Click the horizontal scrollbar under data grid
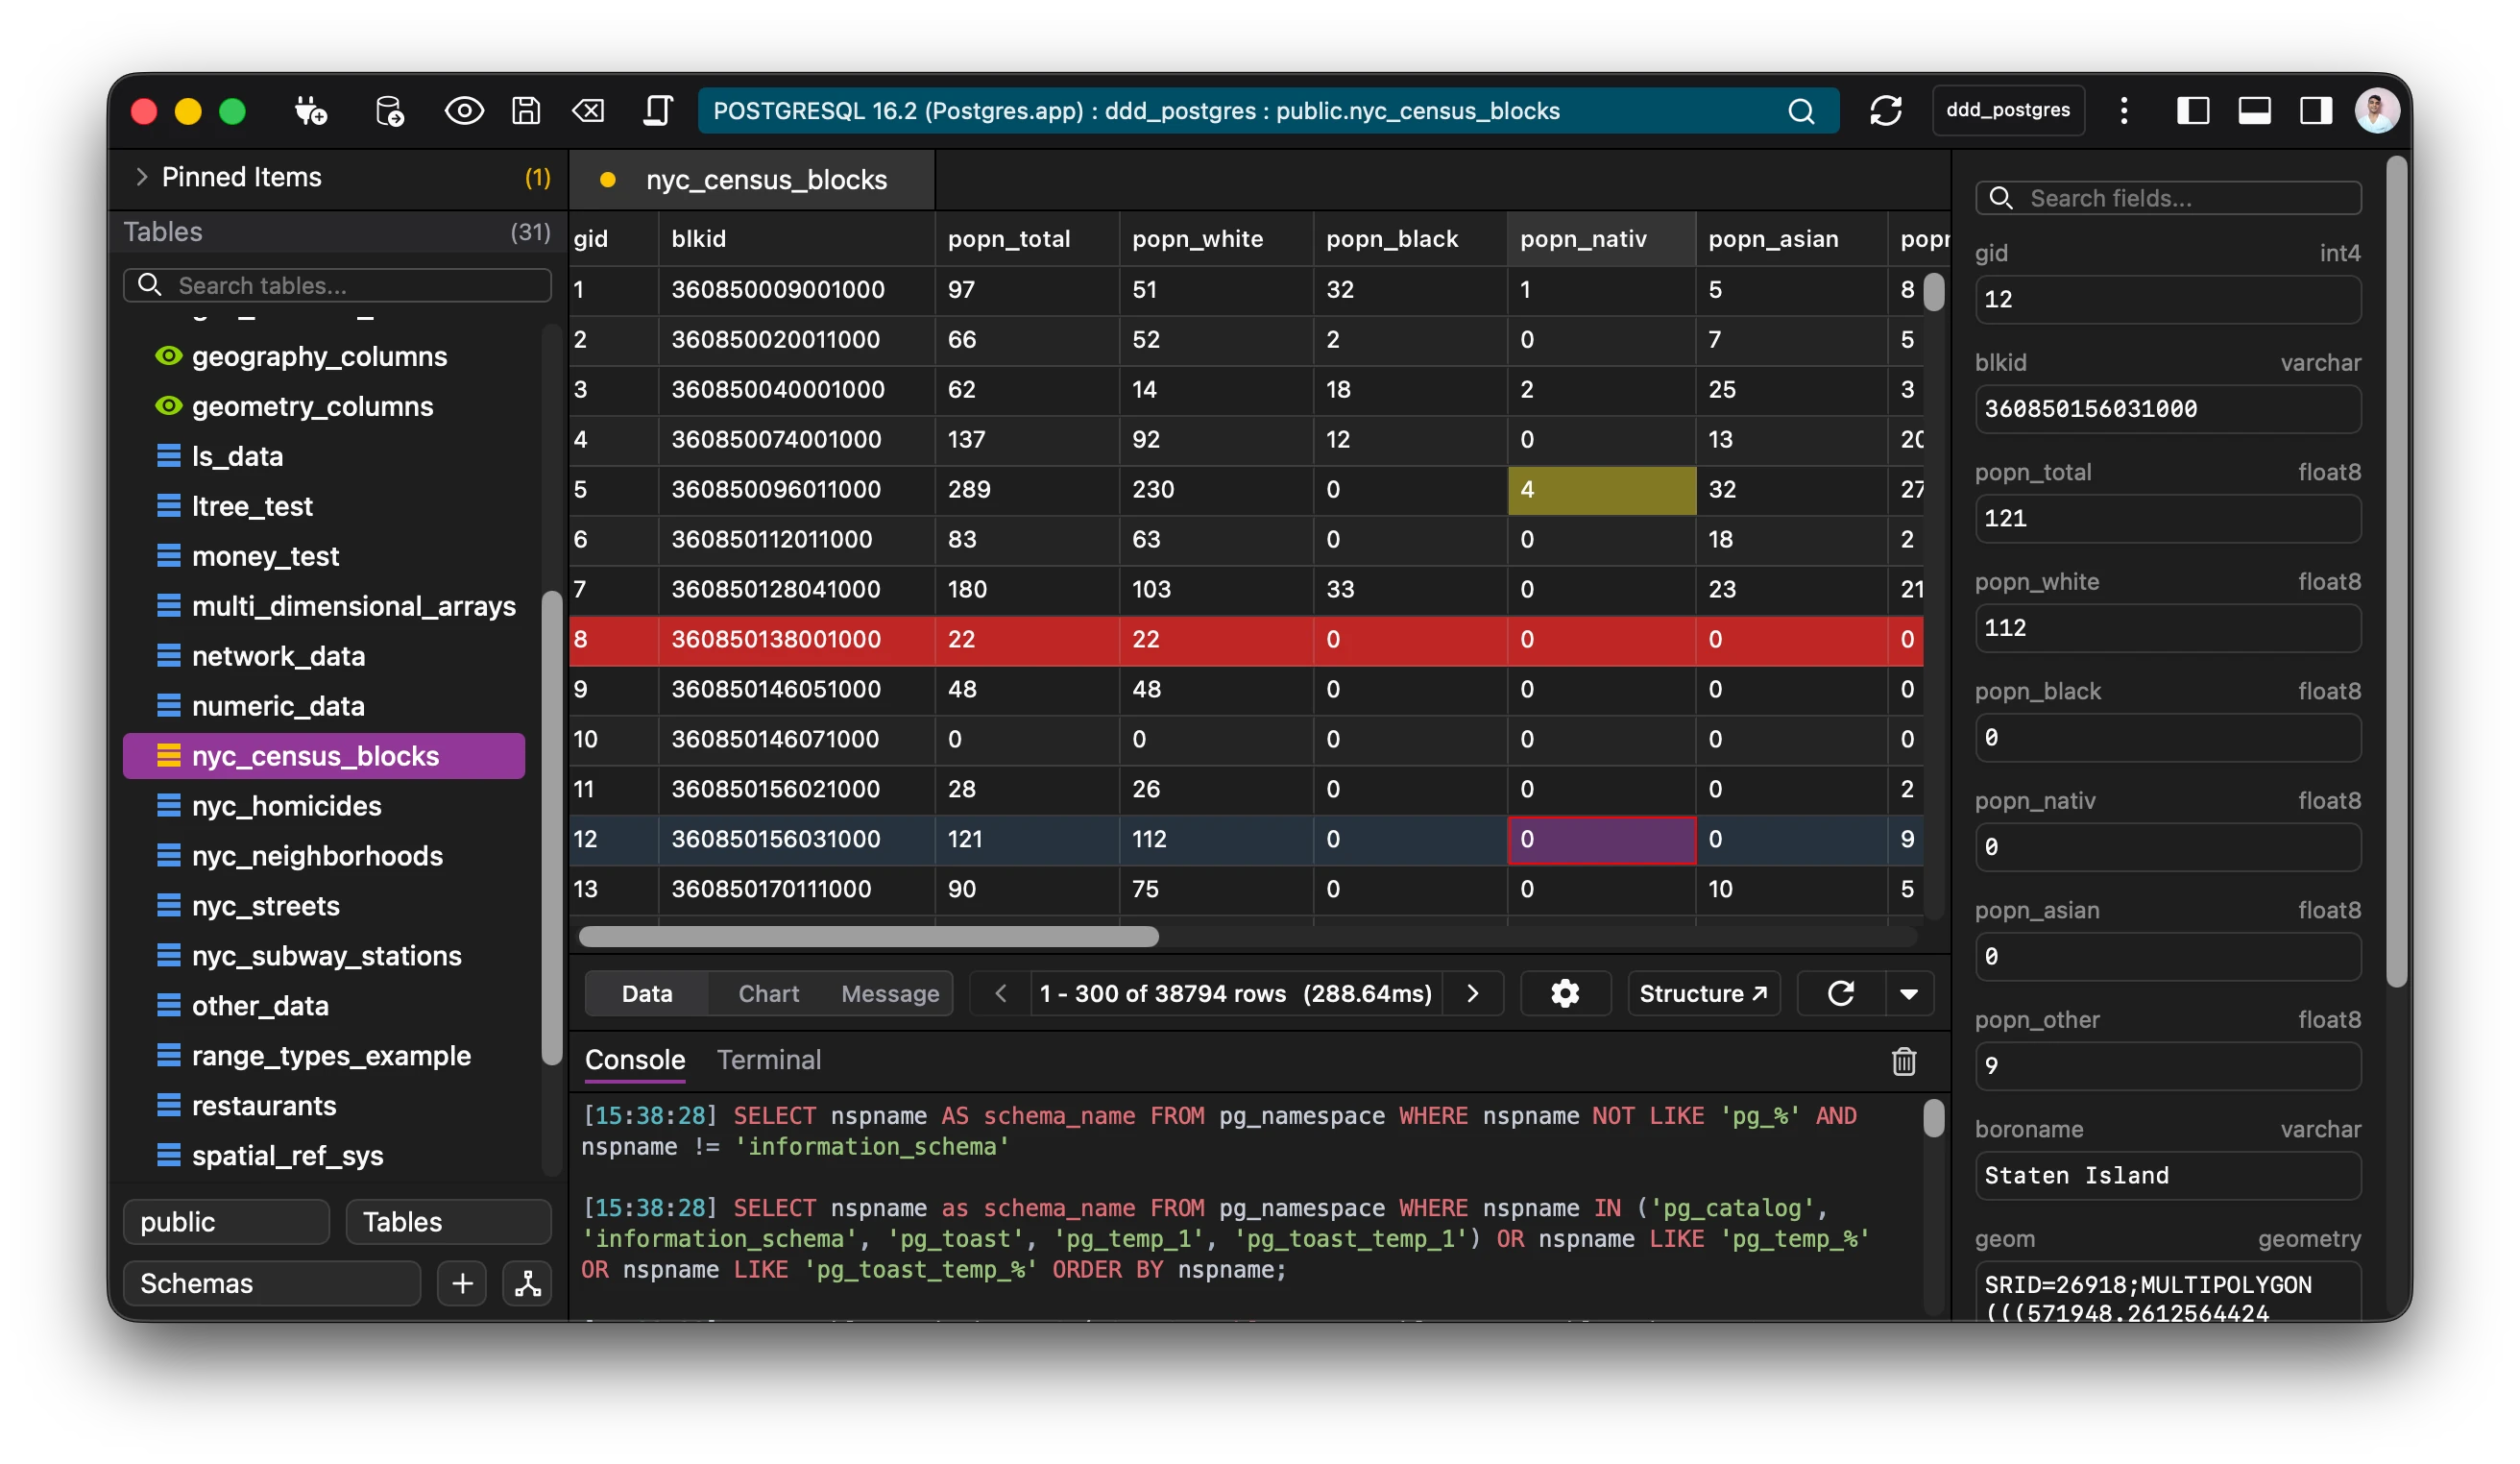 tap(868, 937)
